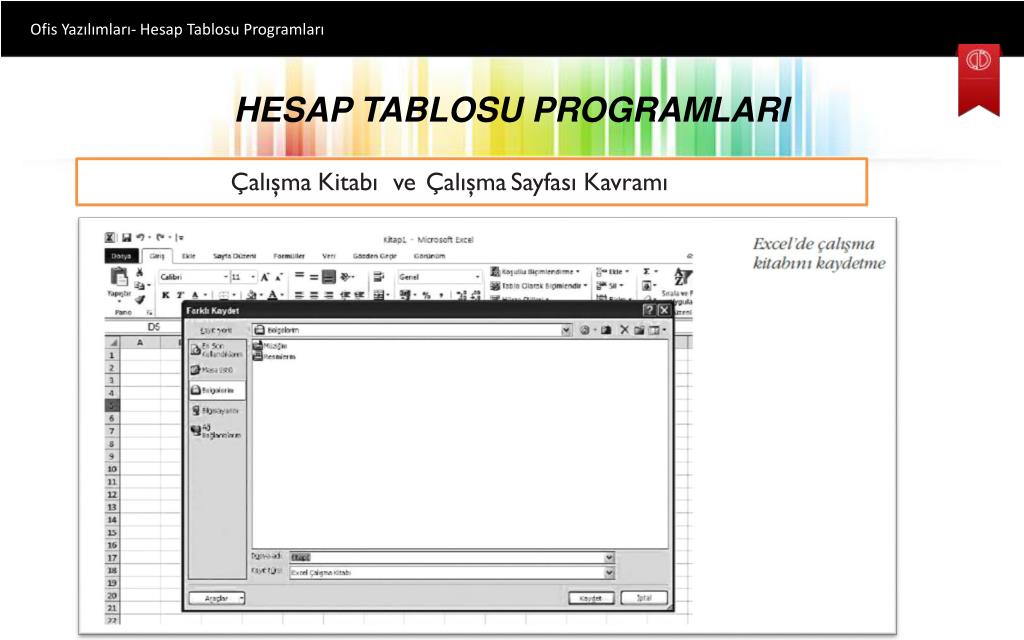Click the Select All corner of worksheet
The height and width of the screenshot is (640, 1024).
[x=112, y=342]
